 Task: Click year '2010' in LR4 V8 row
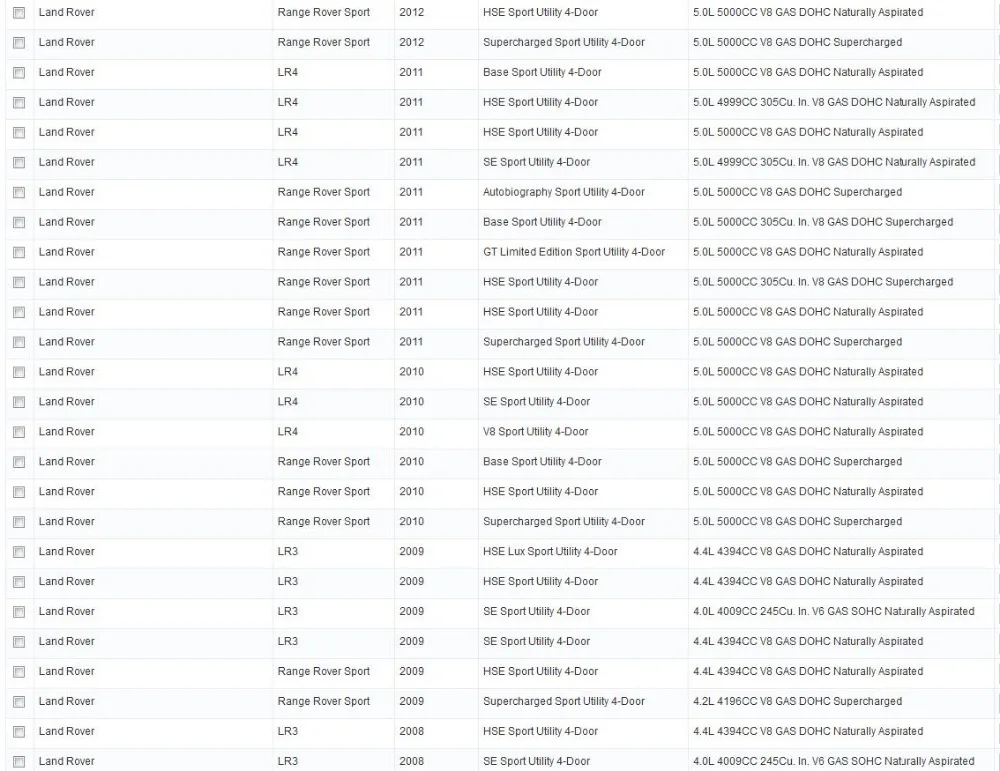pos(411,432)
